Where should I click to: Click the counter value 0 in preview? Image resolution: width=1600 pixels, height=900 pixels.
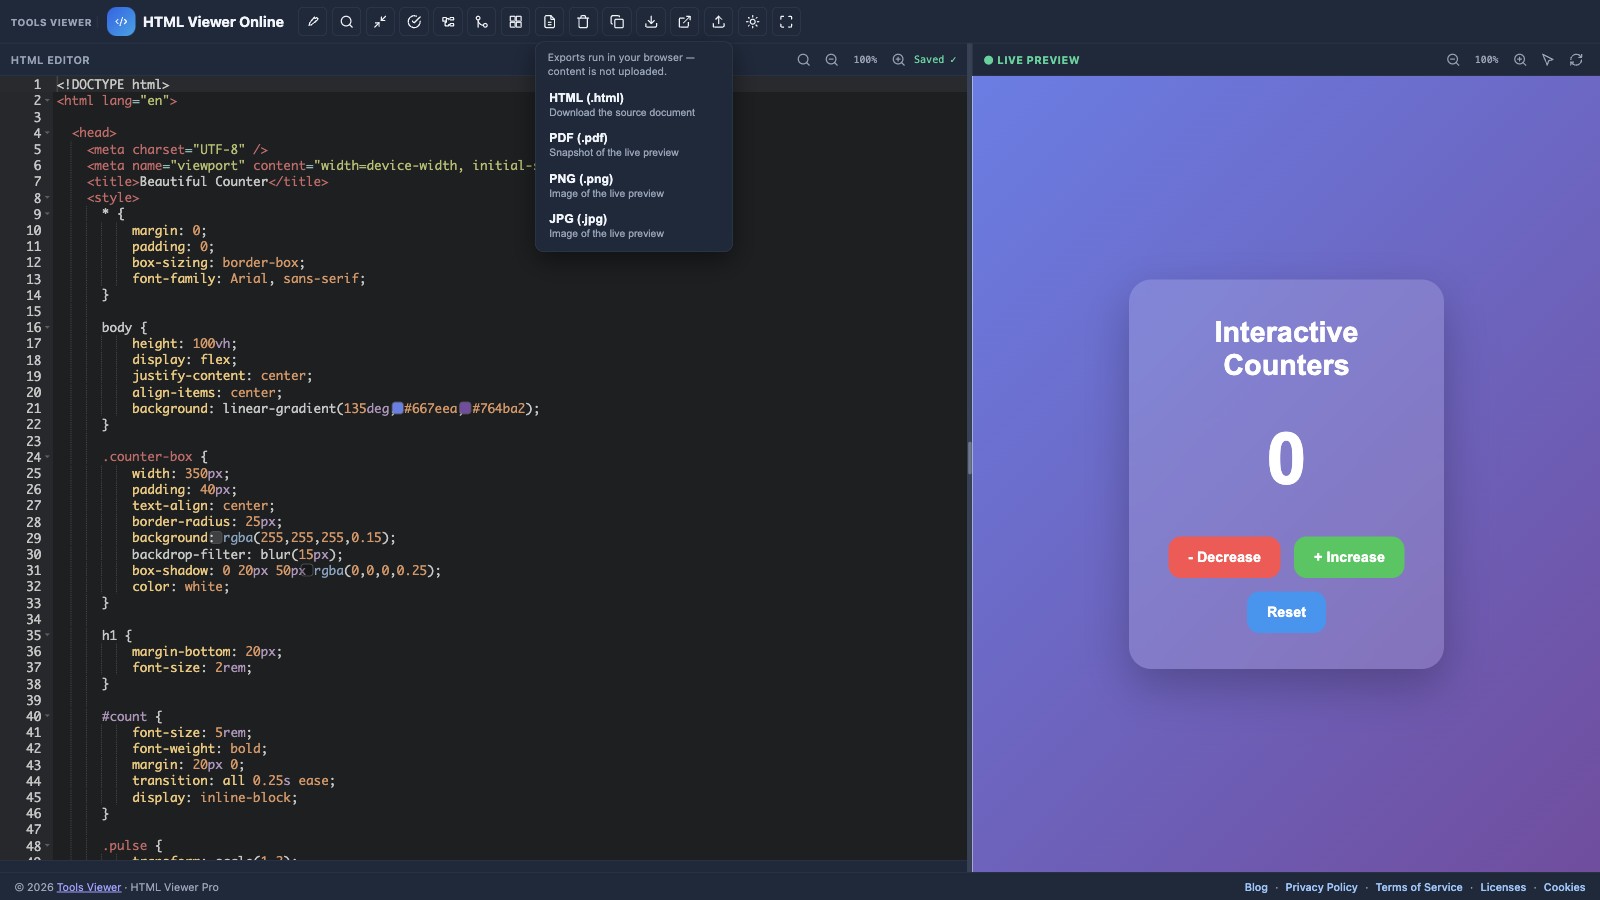click(x=1286, y=458)
